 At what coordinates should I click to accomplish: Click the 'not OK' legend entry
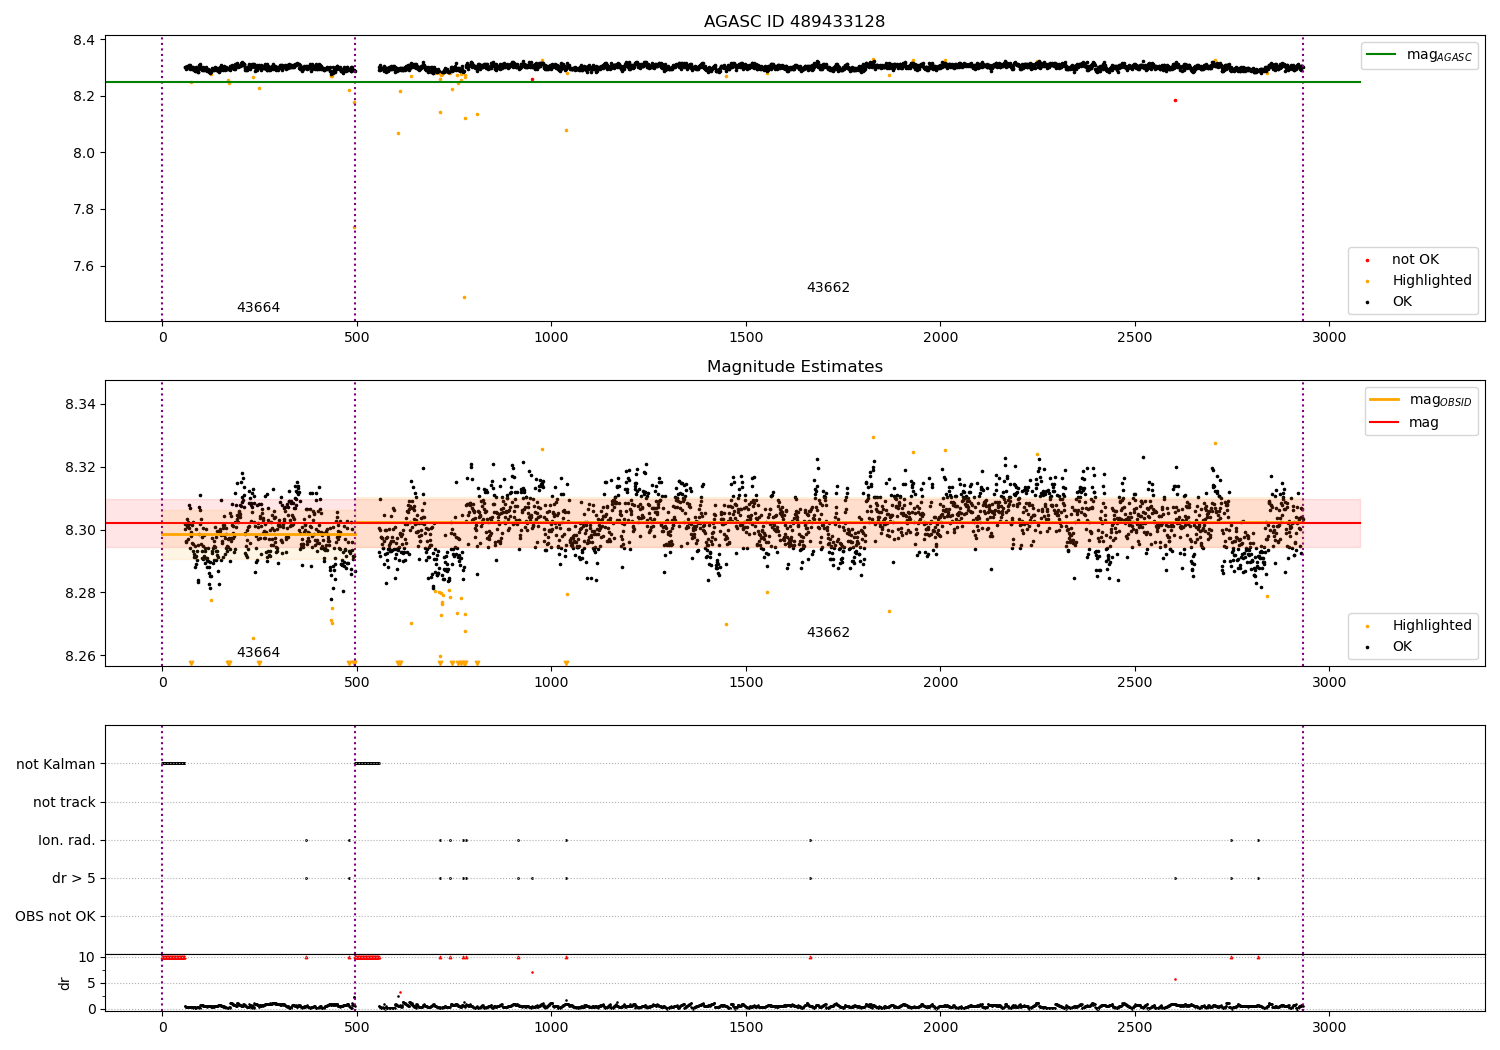(x=1413, y=259)
